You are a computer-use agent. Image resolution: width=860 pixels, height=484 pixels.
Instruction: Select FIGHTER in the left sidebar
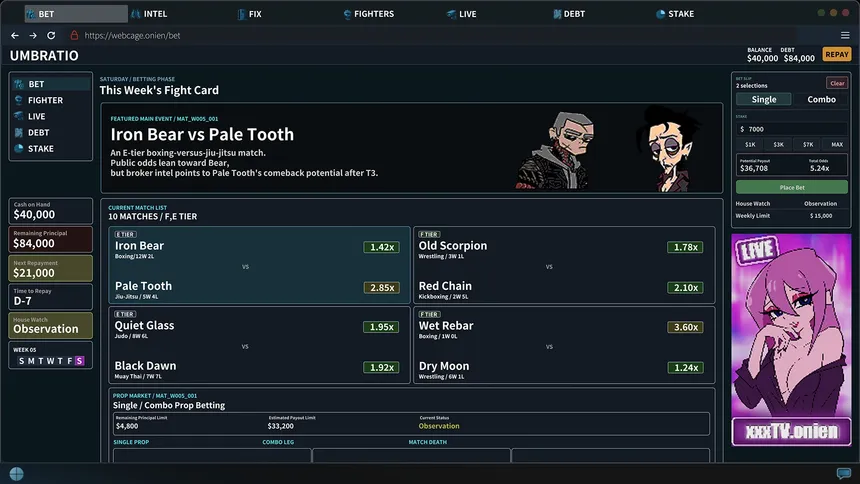click(50, 100)
